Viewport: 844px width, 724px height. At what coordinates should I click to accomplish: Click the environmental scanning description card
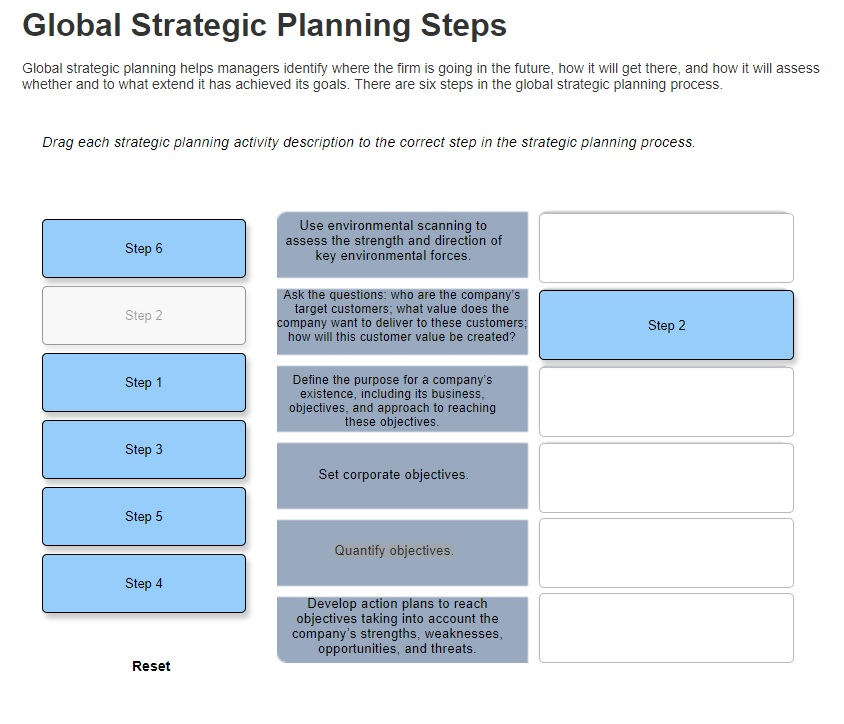tap(402, 245)
